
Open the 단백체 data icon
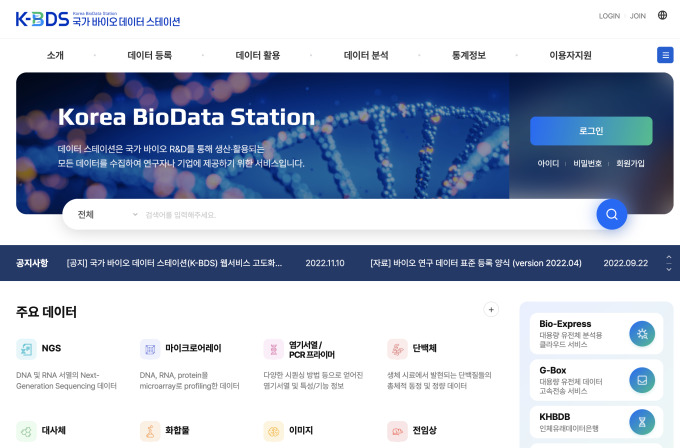(x=397, y=349)
